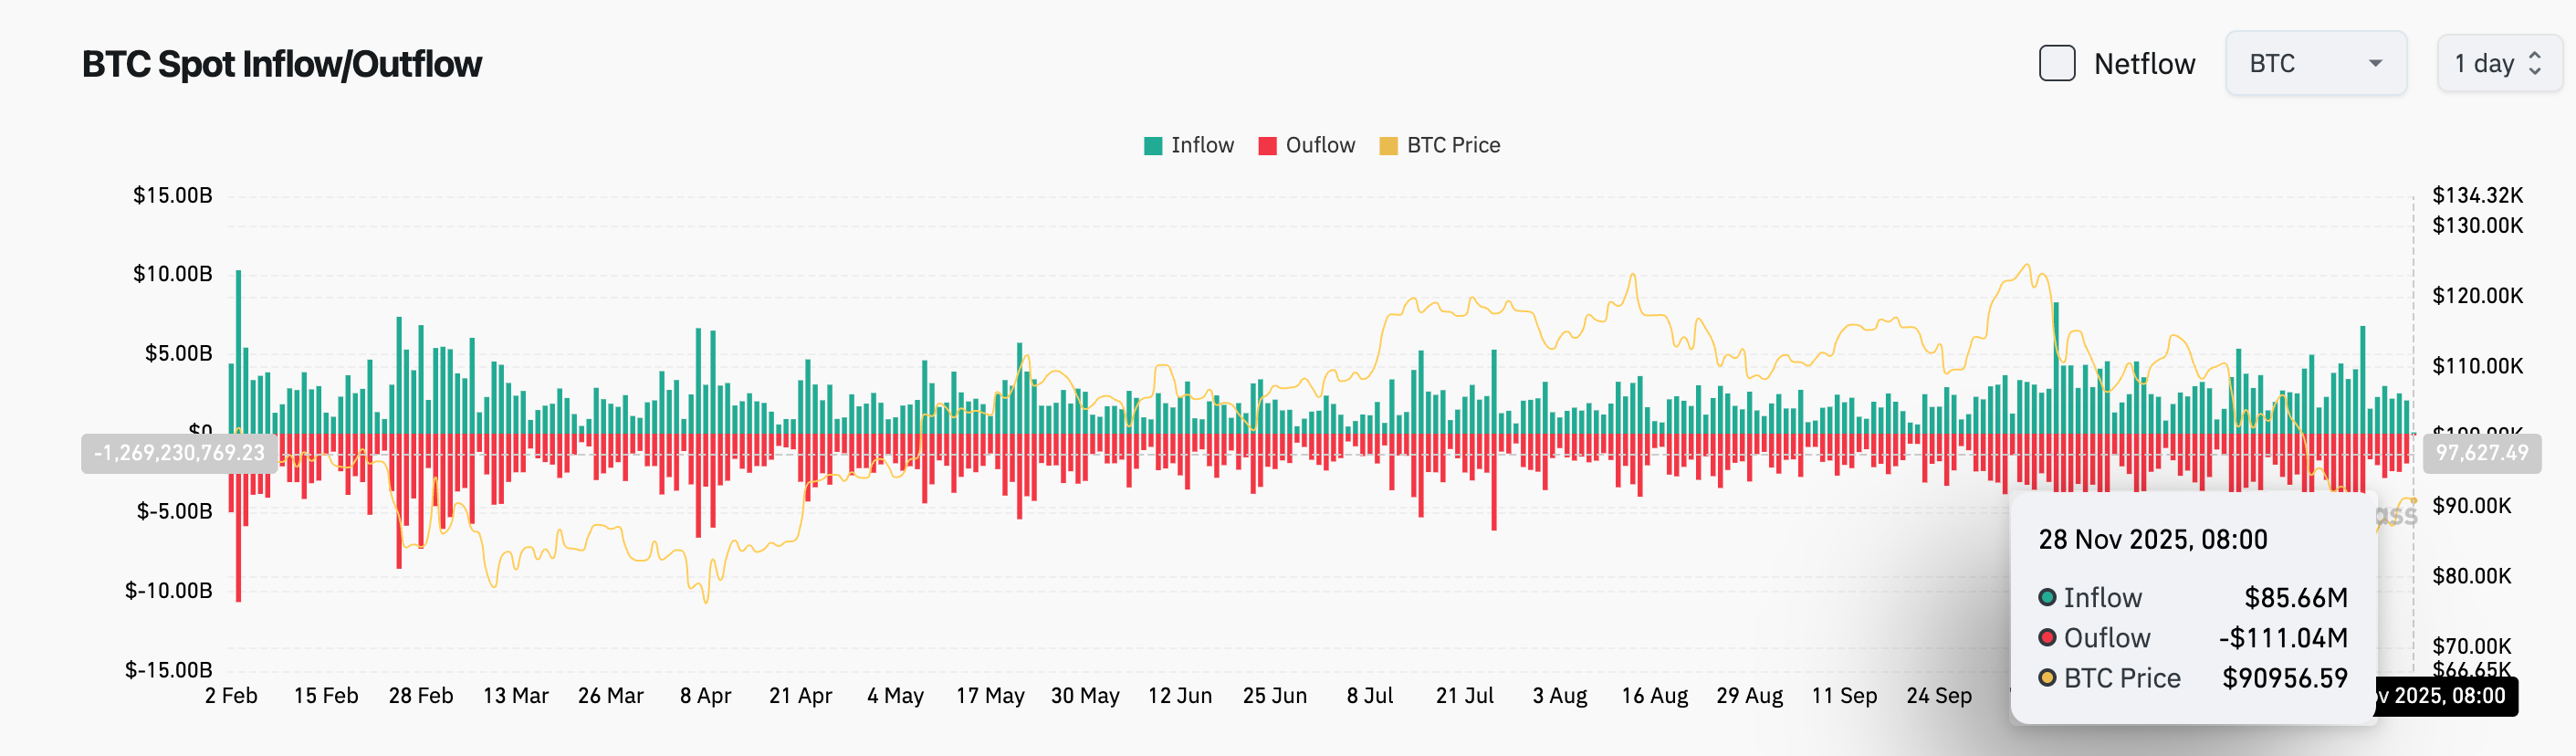Click the right crosshair price label 97,627.49

pyautogui.click(x=2481, y=453)
